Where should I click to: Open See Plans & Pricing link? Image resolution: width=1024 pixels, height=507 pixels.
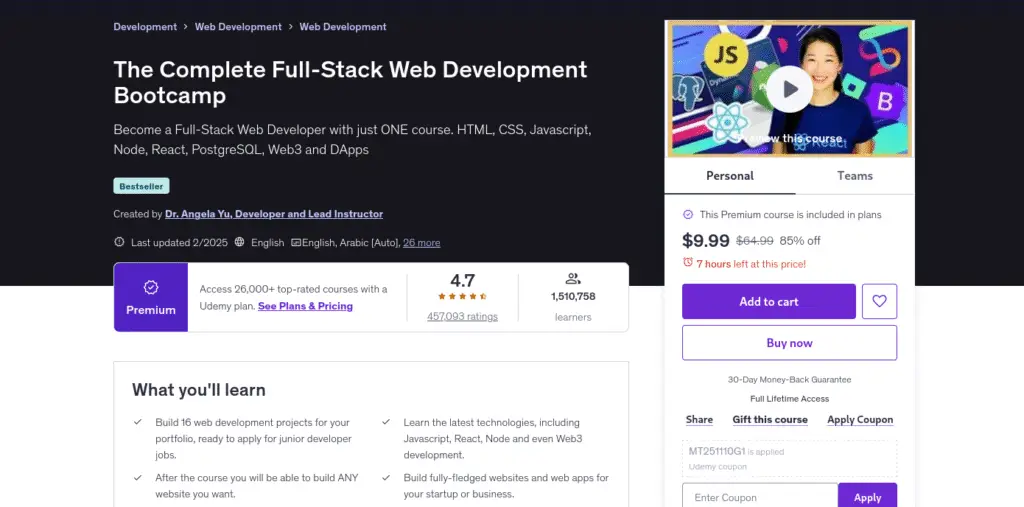tap(305, 306)
